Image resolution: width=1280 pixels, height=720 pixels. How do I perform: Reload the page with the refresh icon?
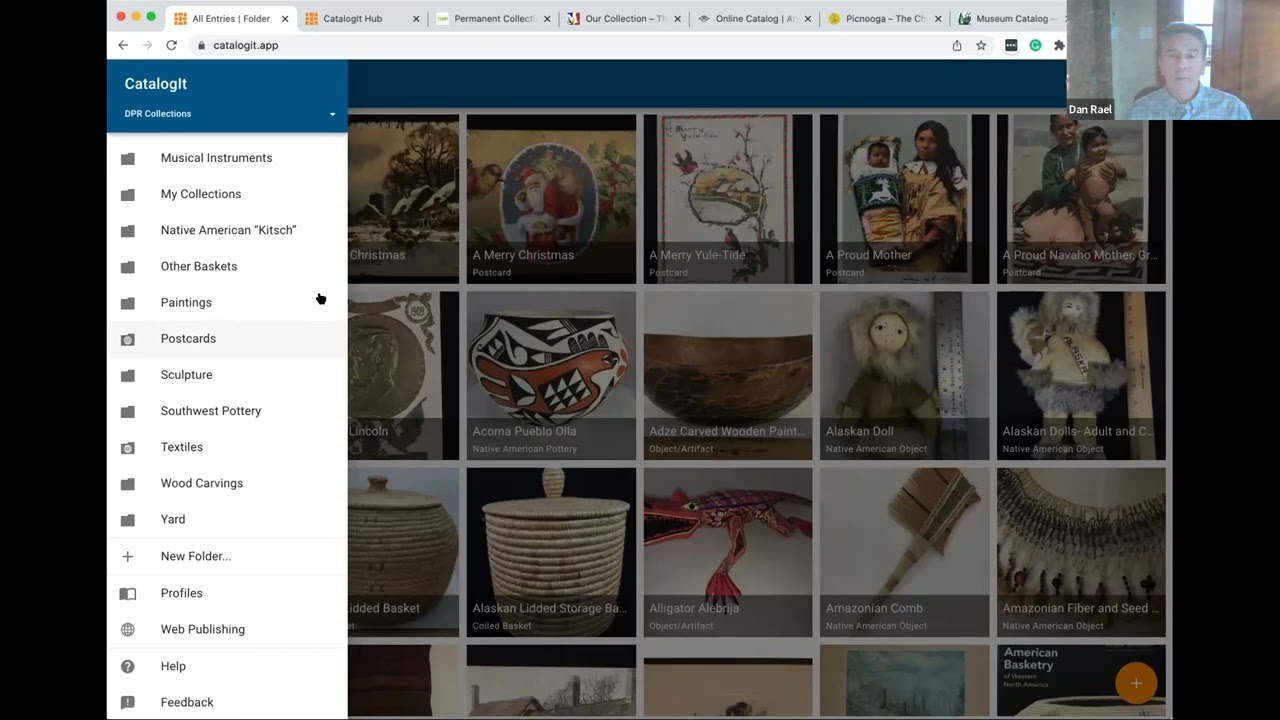click(x=172, y=45)
